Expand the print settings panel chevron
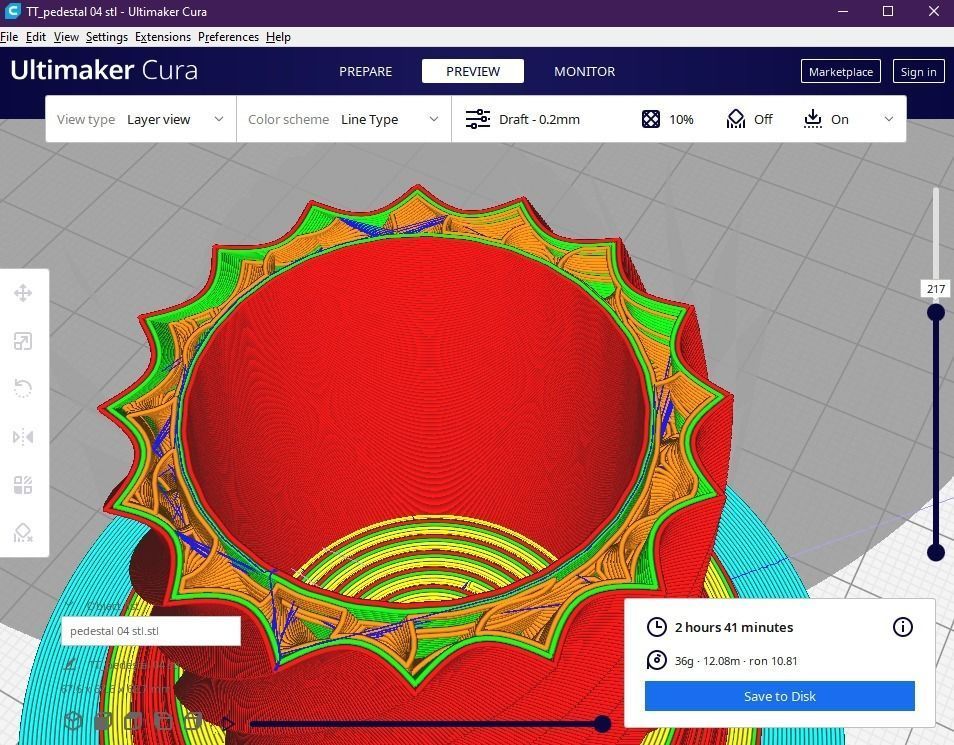The width and height of the screenshot is (954, 745). 888,119
